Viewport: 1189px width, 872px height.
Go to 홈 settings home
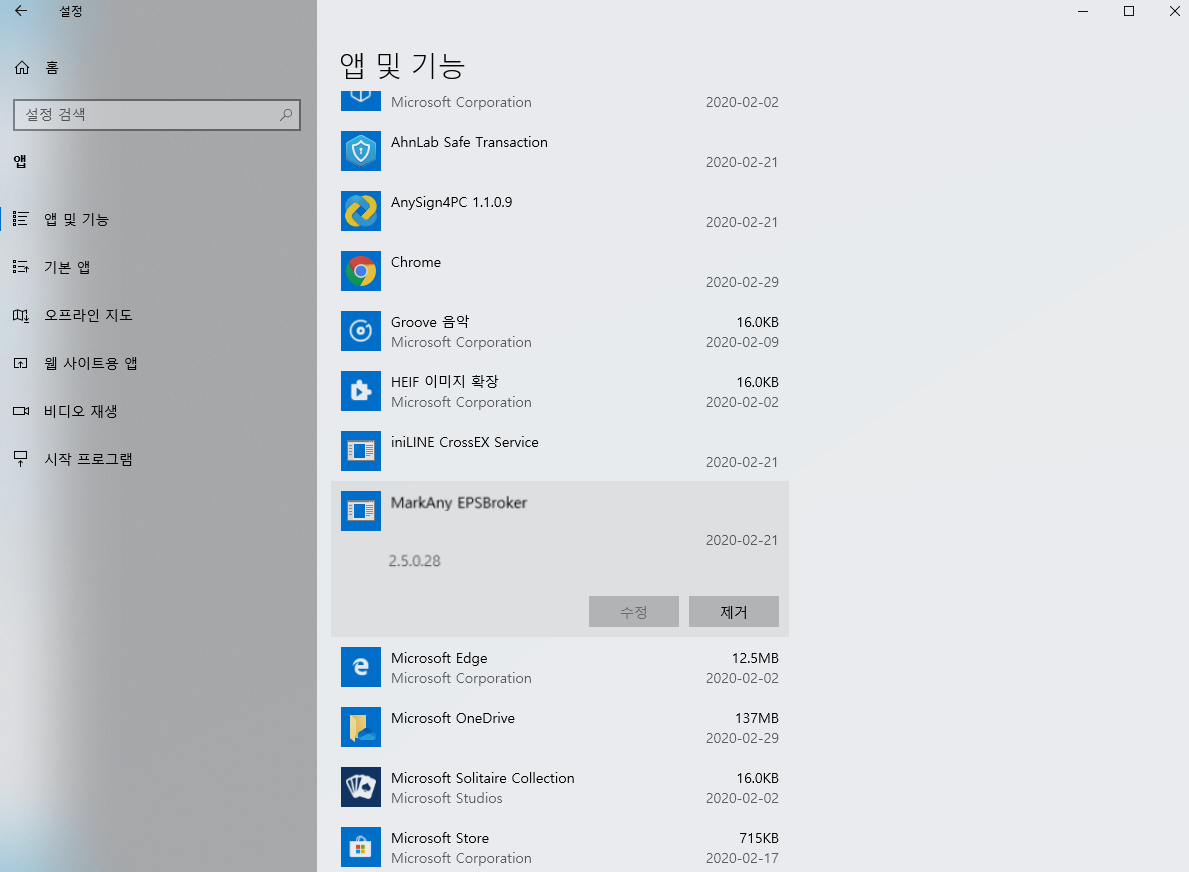(158, 67)
